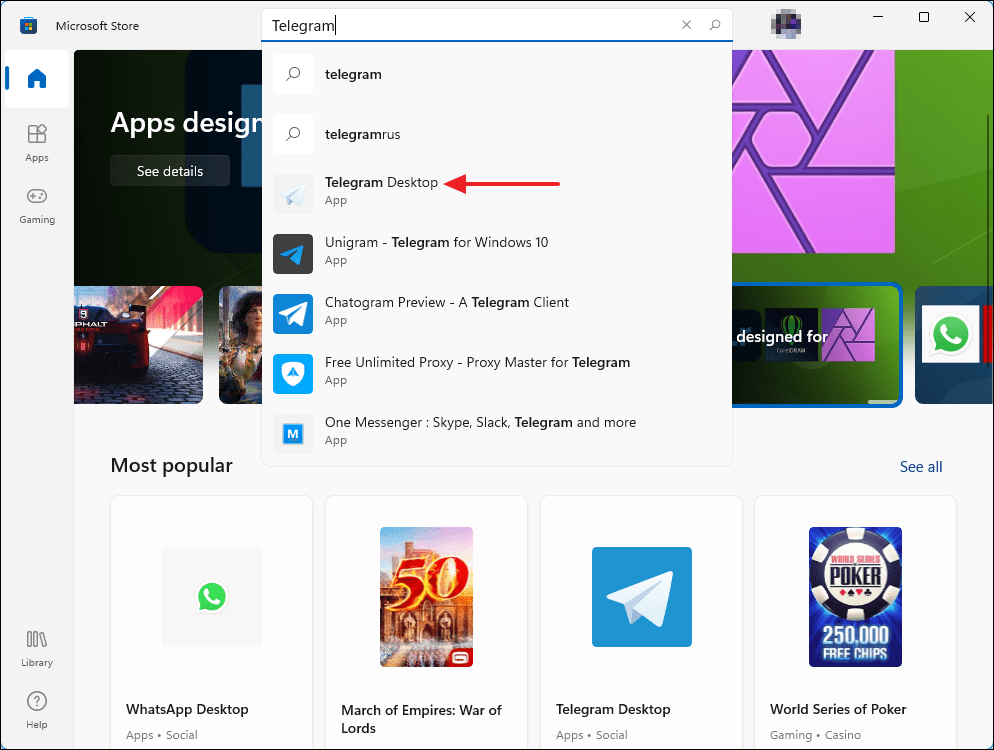Click the 'Telegram Desktop' card title
This screenshot has height=750, width=994.
point(613,709)
